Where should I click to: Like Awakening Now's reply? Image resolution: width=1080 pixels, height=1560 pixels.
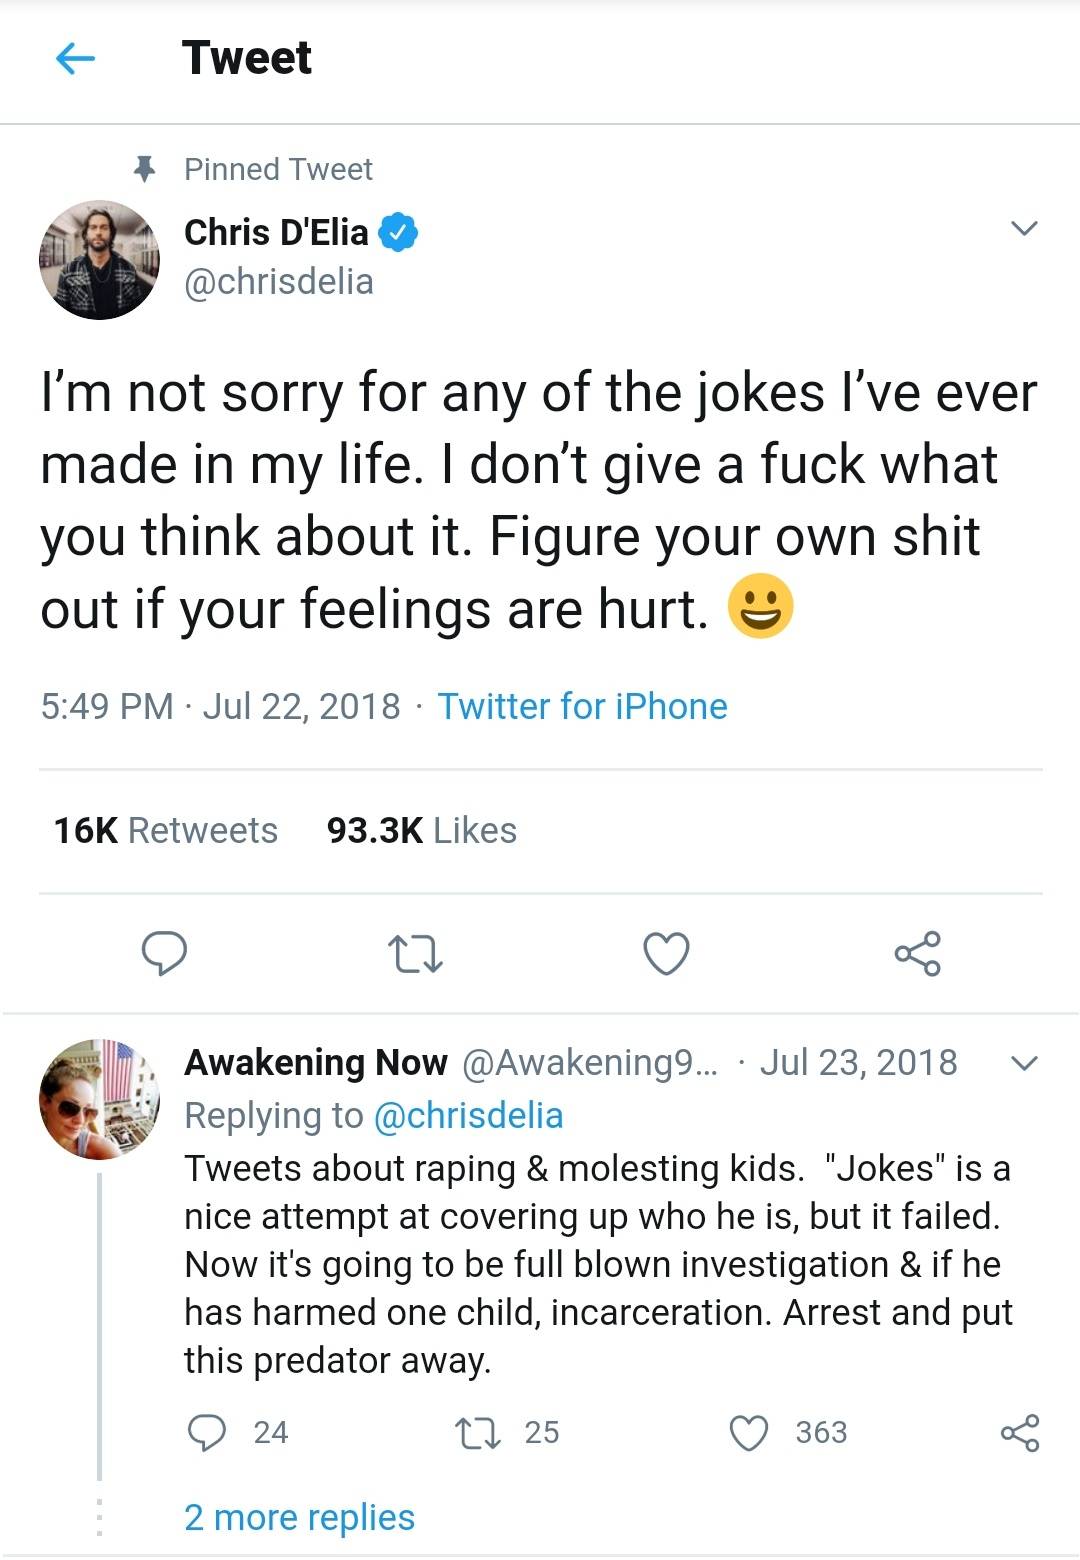pos(749,1432)
